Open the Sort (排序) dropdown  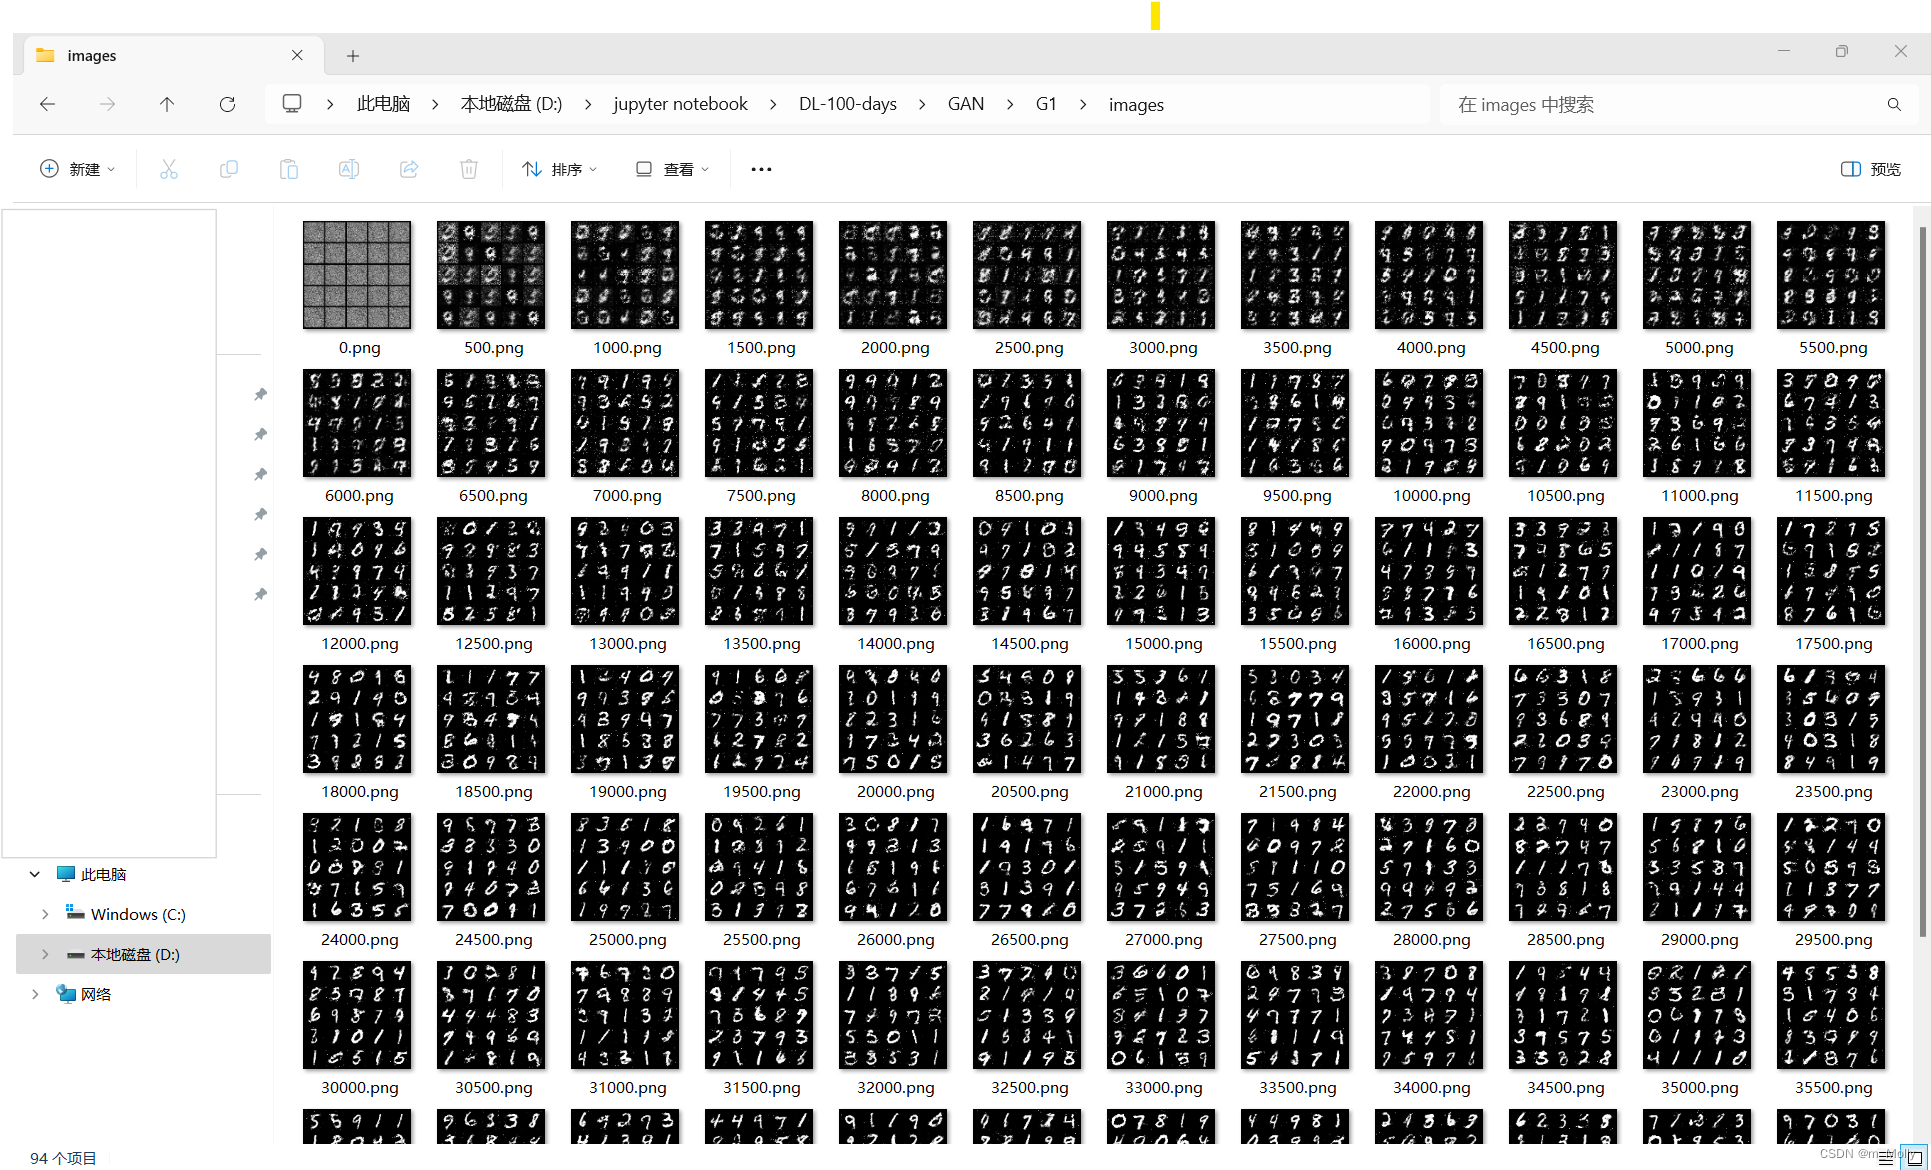click(x=560, y=169)
